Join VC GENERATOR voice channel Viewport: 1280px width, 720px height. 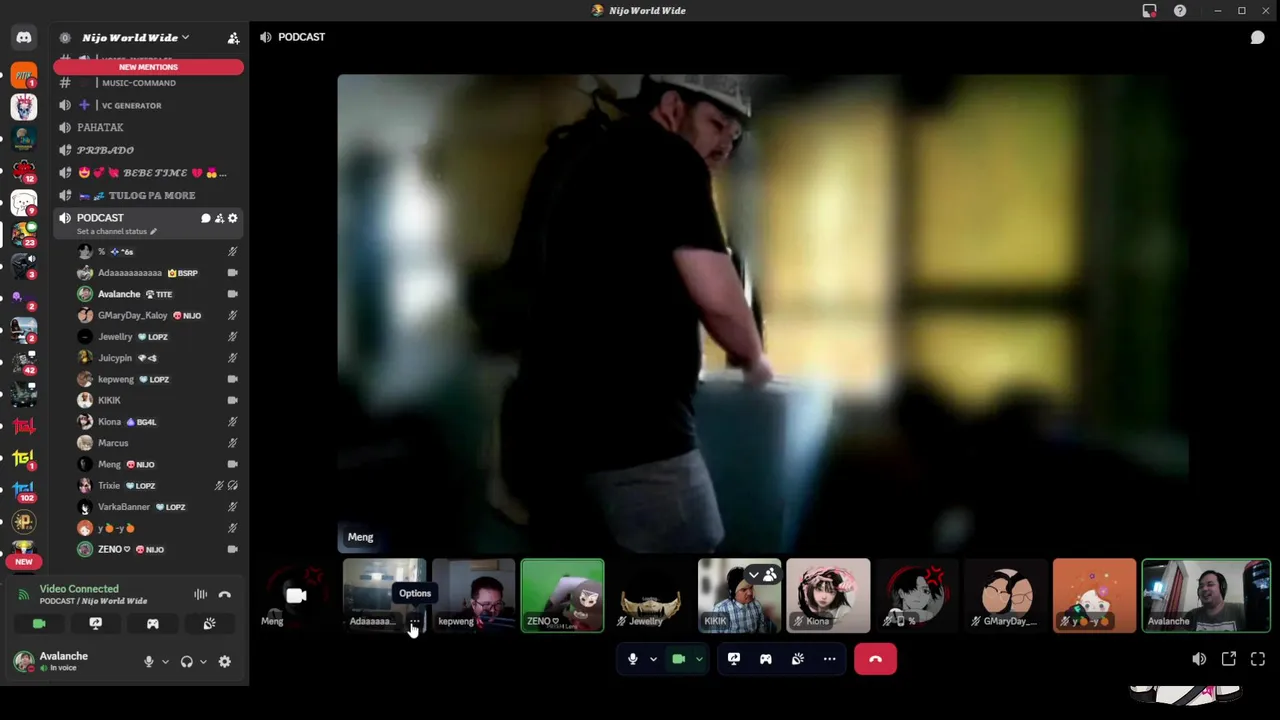tap(148, 105)
